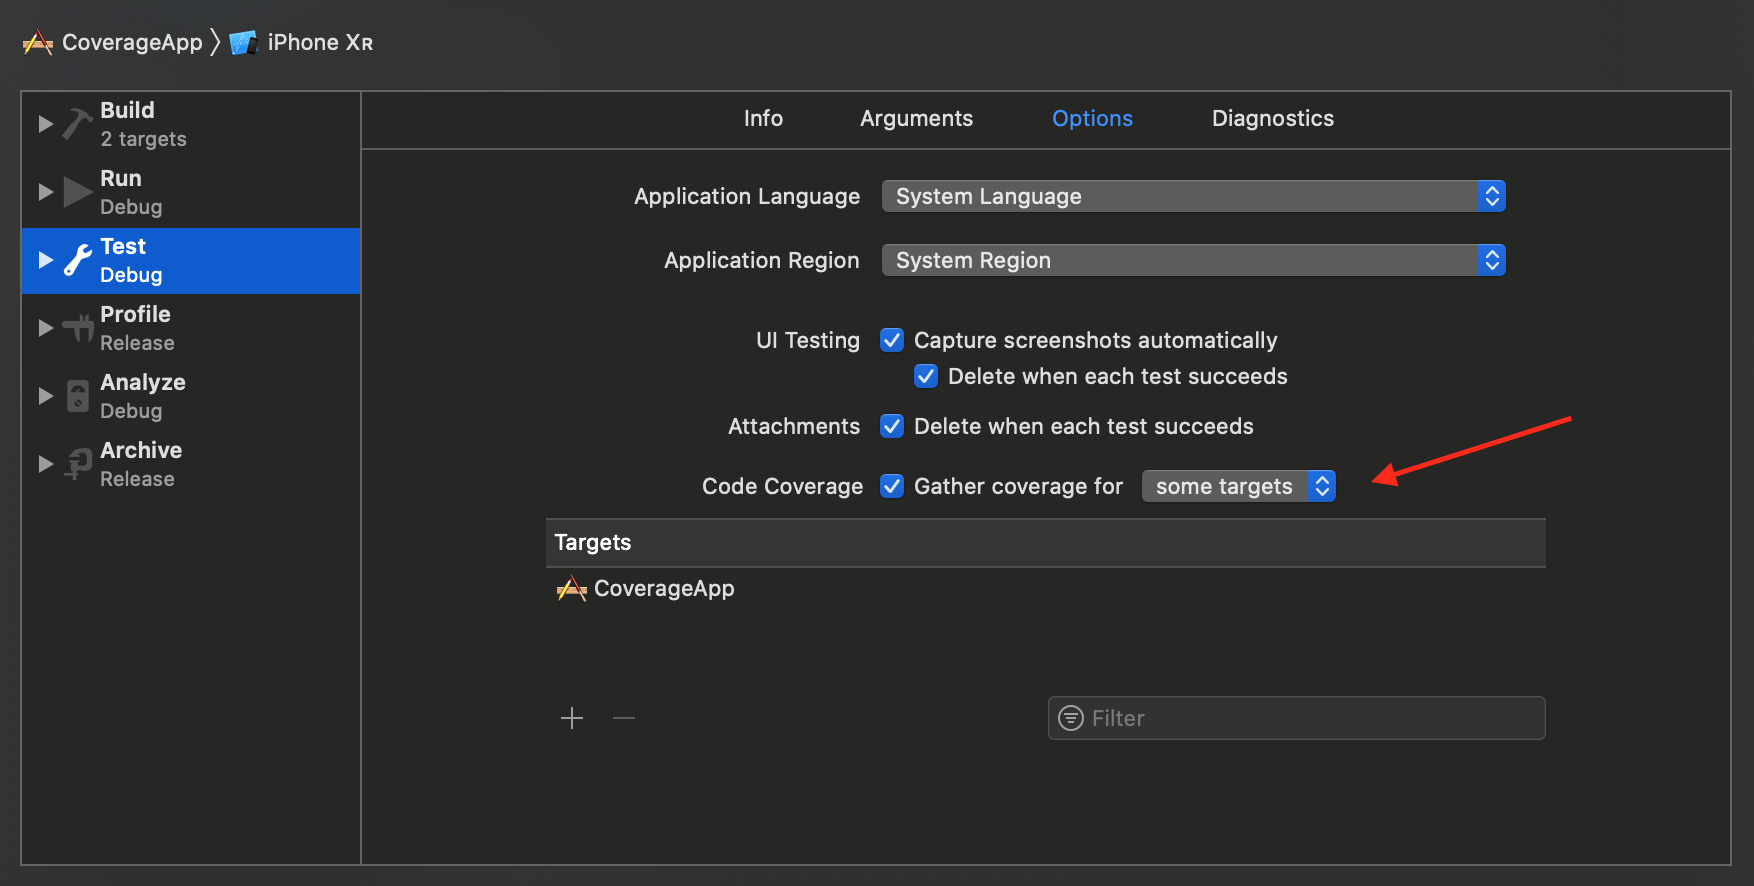
Task: Select the Profile Release action
Action: tap(191, 328)
